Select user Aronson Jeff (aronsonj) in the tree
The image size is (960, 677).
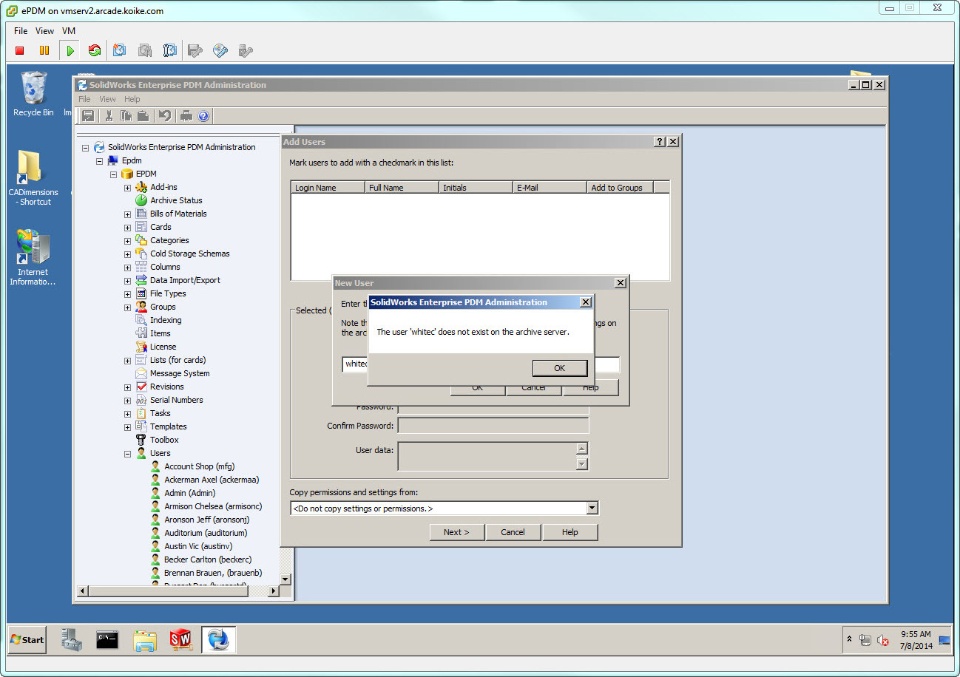[x=207, y=520]
